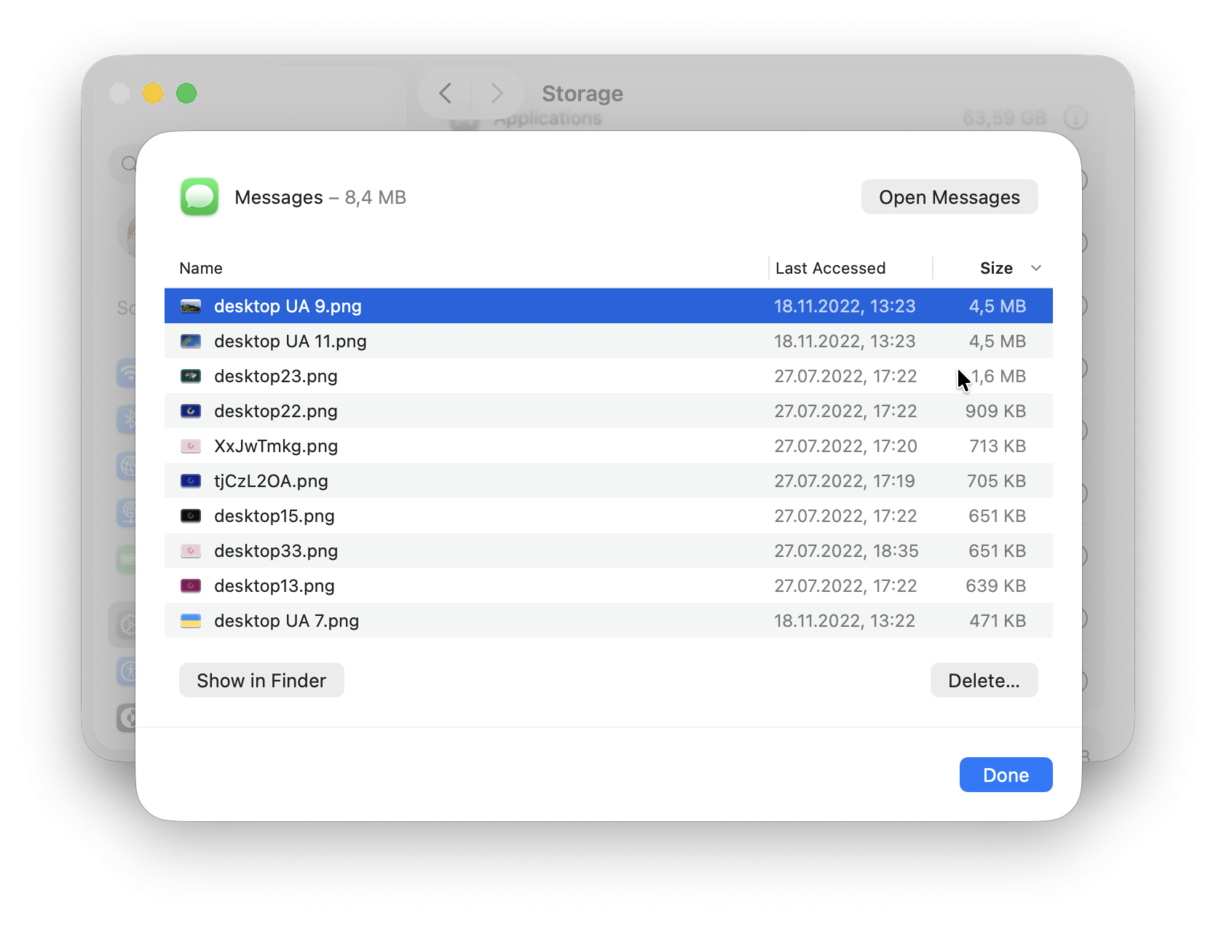Confirm with the Done button
The height and width of the screenshot is (929, 1216).
(x=1006, y=774)
